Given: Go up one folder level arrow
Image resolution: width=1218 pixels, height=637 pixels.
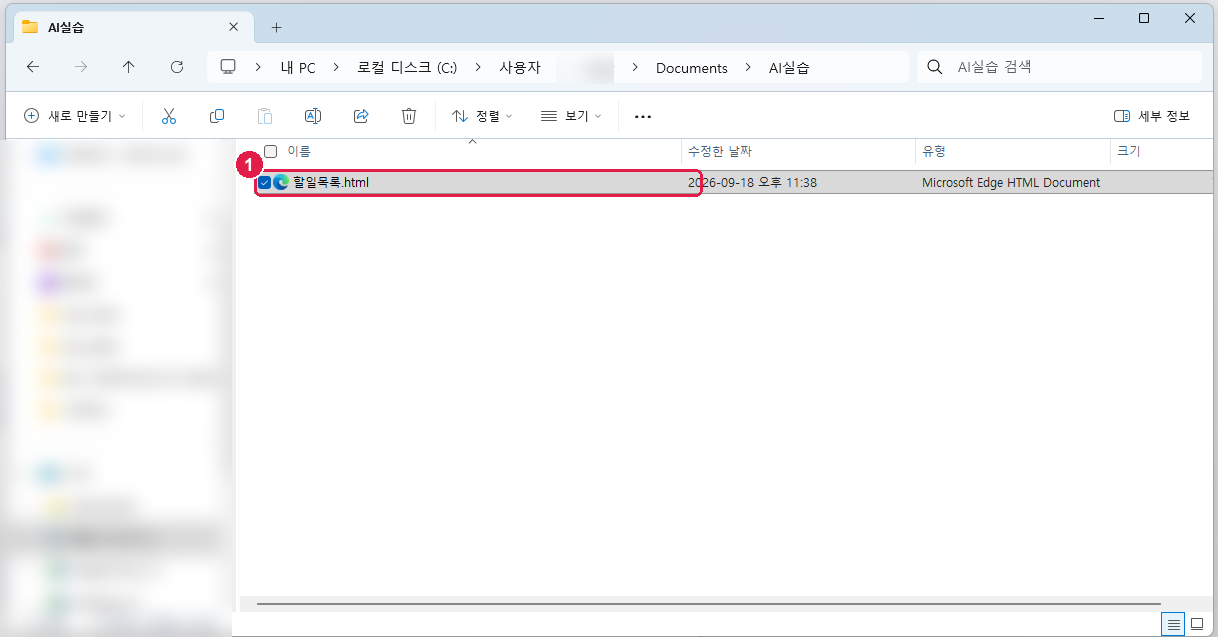Looking at the screenshot, I should tap(129, 67).
